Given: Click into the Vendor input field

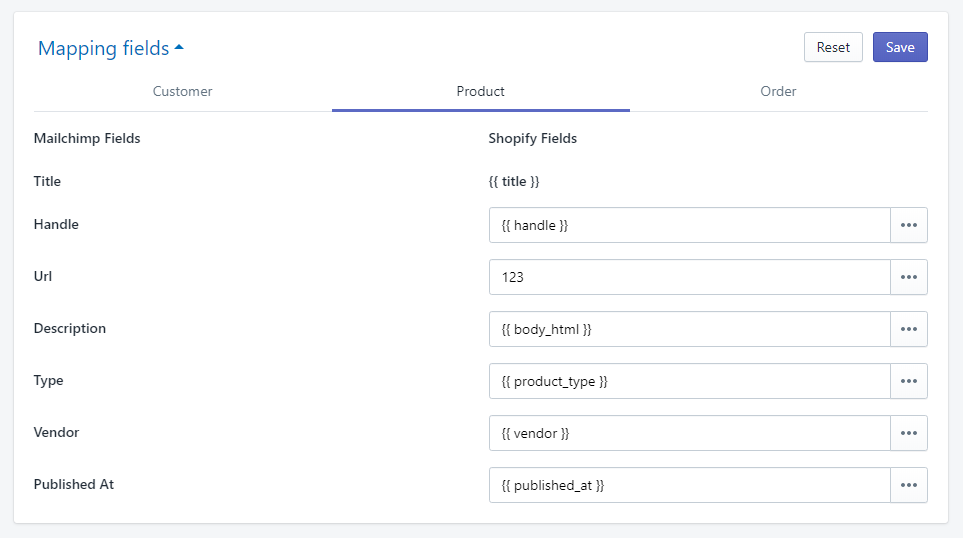Looking at the screenshot, I should (x=689, y=433).
